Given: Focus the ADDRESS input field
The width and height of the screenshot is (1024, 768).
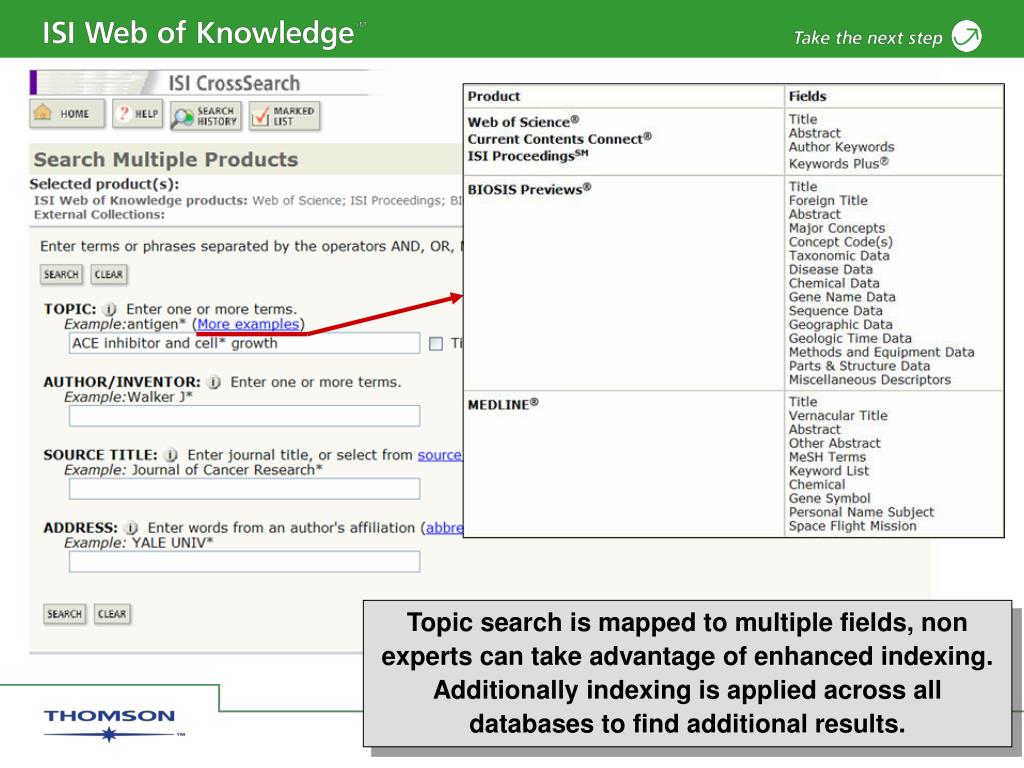Looking at the screenshot, I should [244, 562].
